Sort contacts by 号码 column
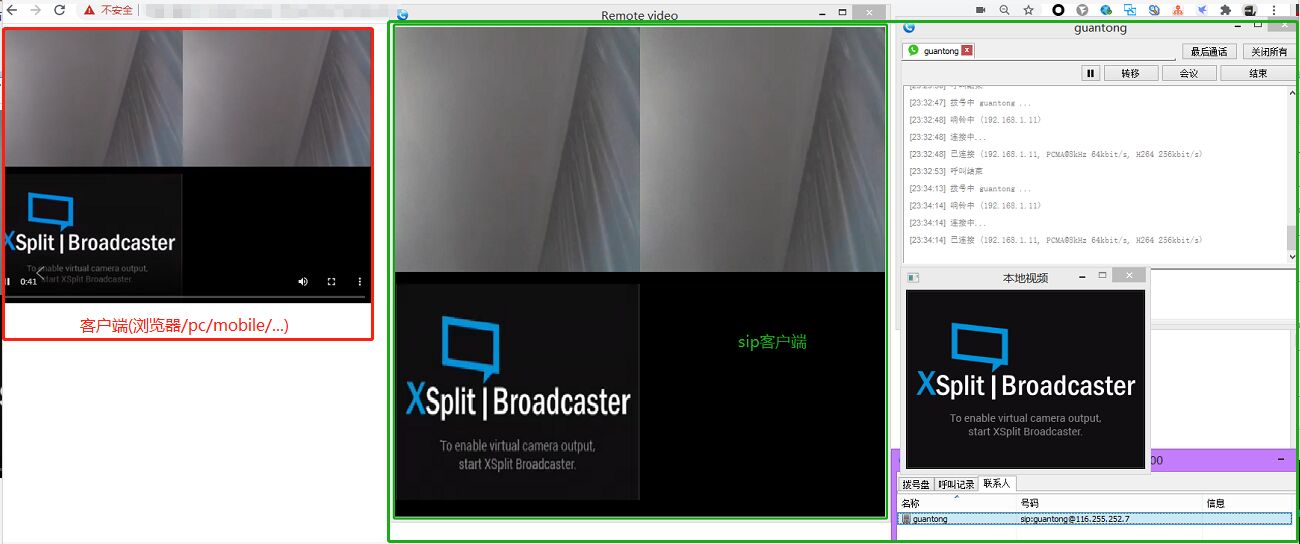 (1109, 503)
